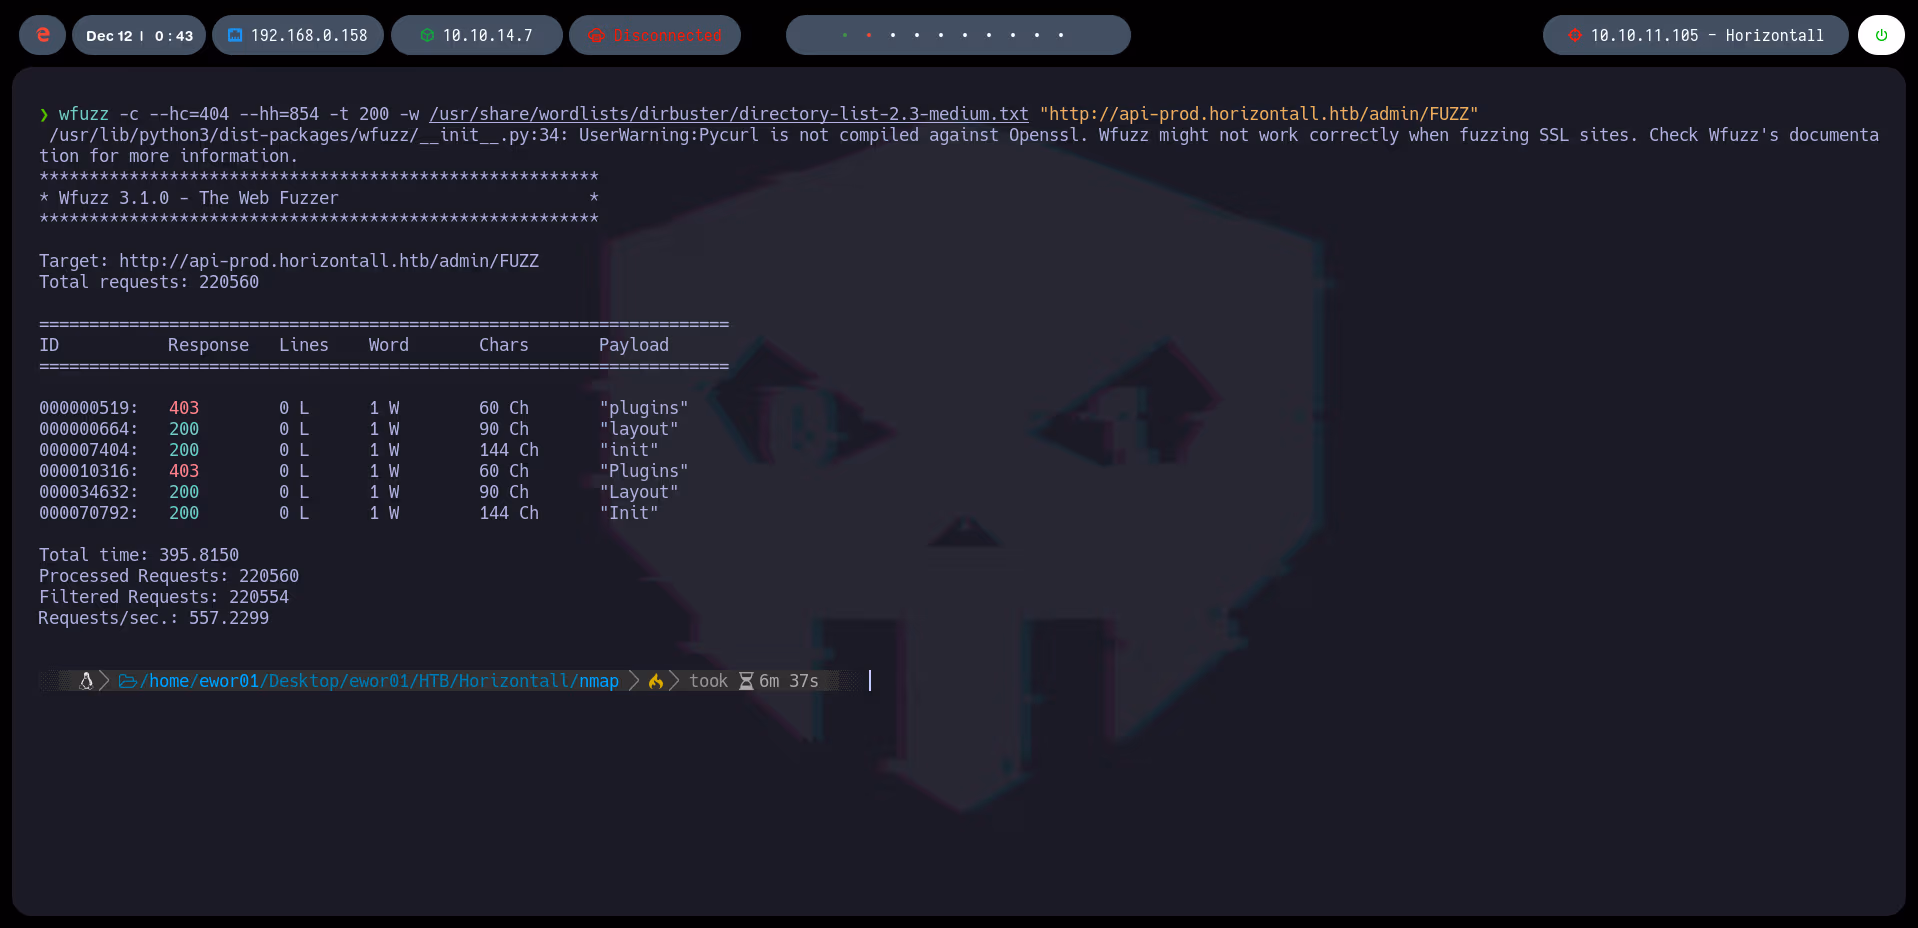Toggle the first red workspace dot

(x=869, y=35)
